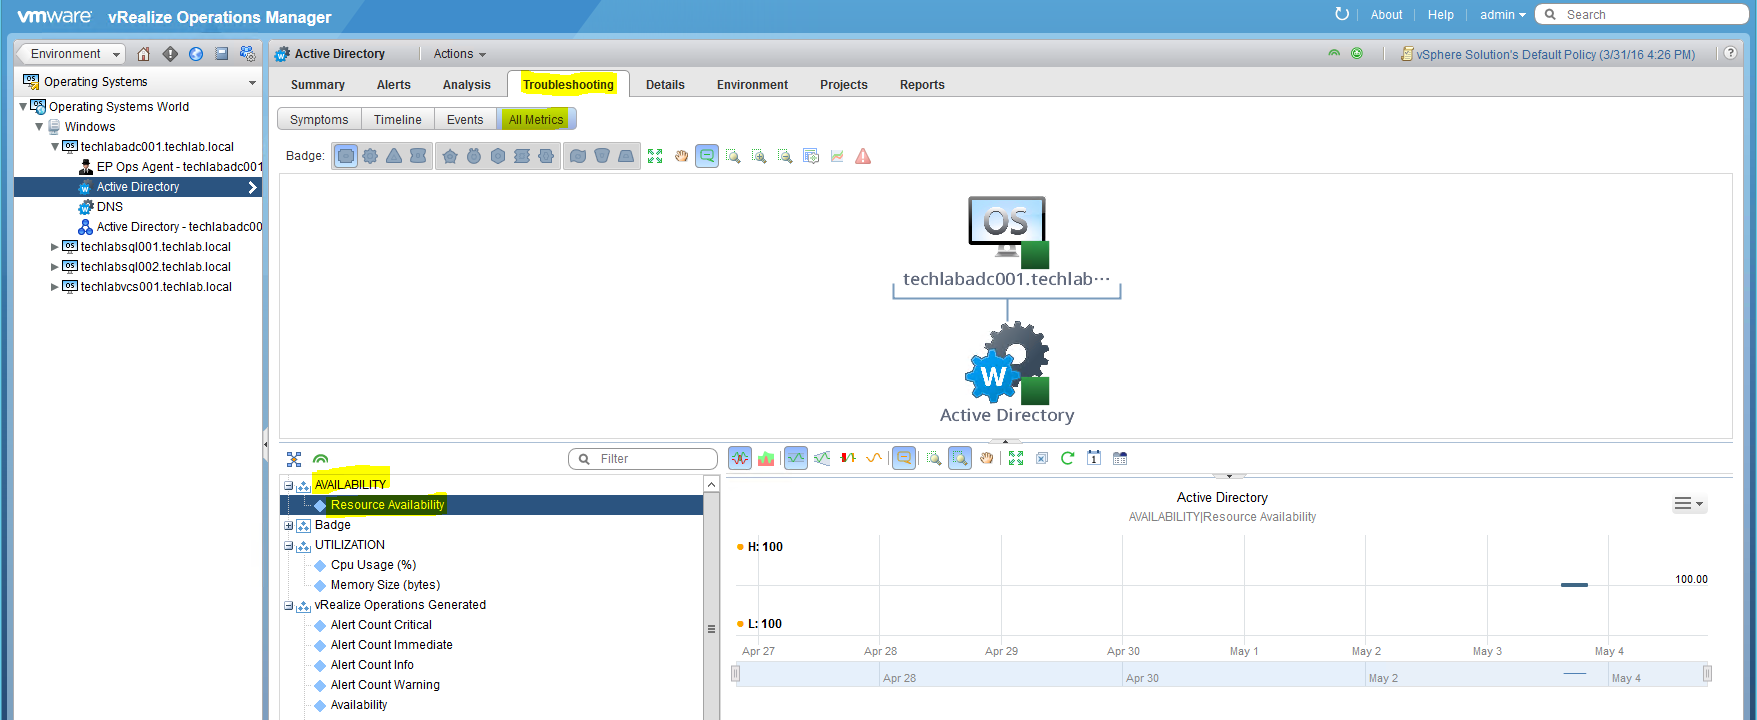
Task: Click the left handle of the chart range slider
Action: click(x=735, y=674)
